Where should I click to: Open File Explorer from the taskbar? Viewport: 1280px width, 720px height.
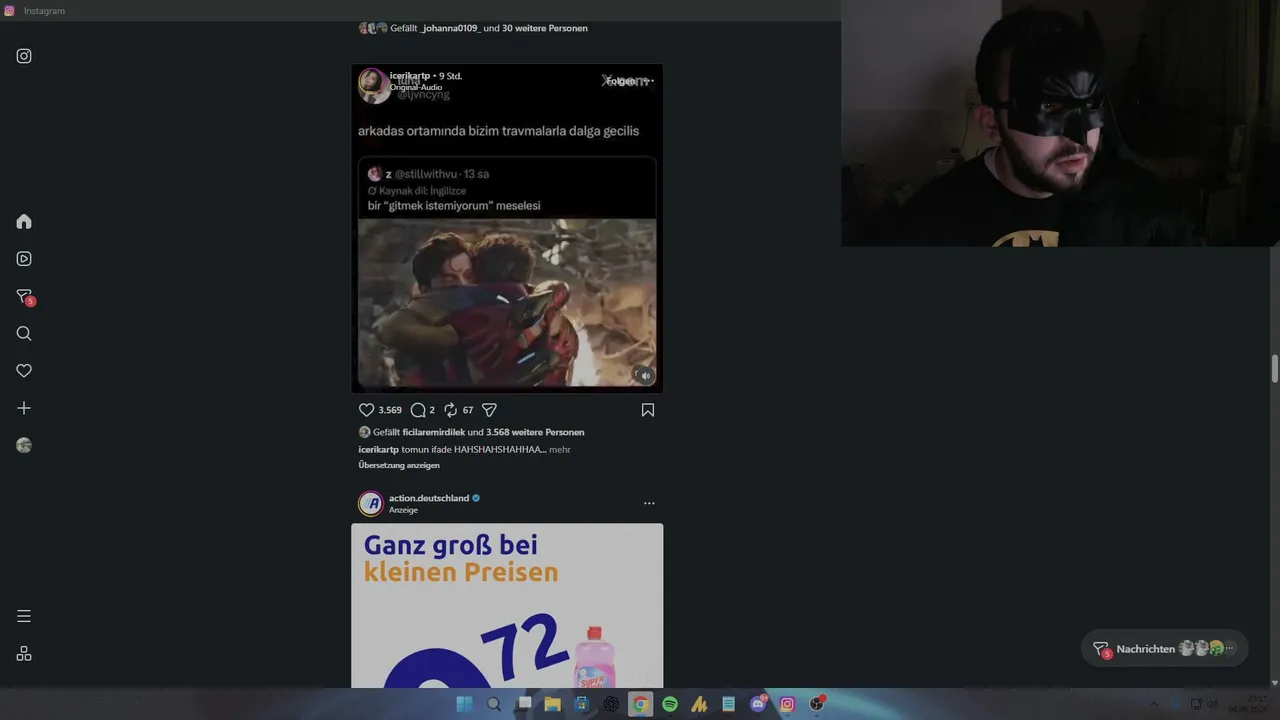tap(552, 704)
